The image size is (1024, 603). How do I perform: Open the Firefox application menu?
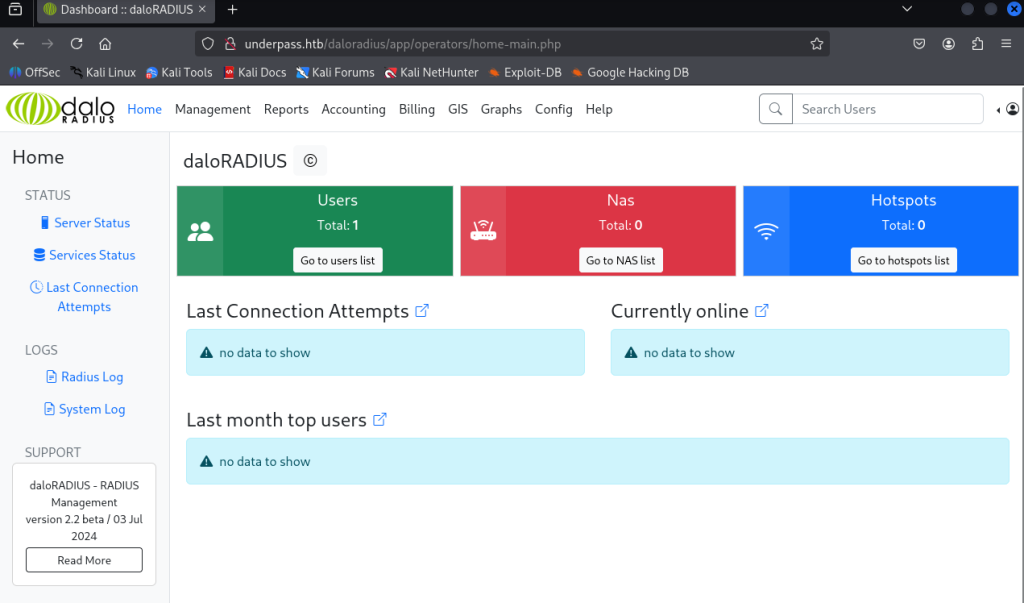(x=1006, y=44)
